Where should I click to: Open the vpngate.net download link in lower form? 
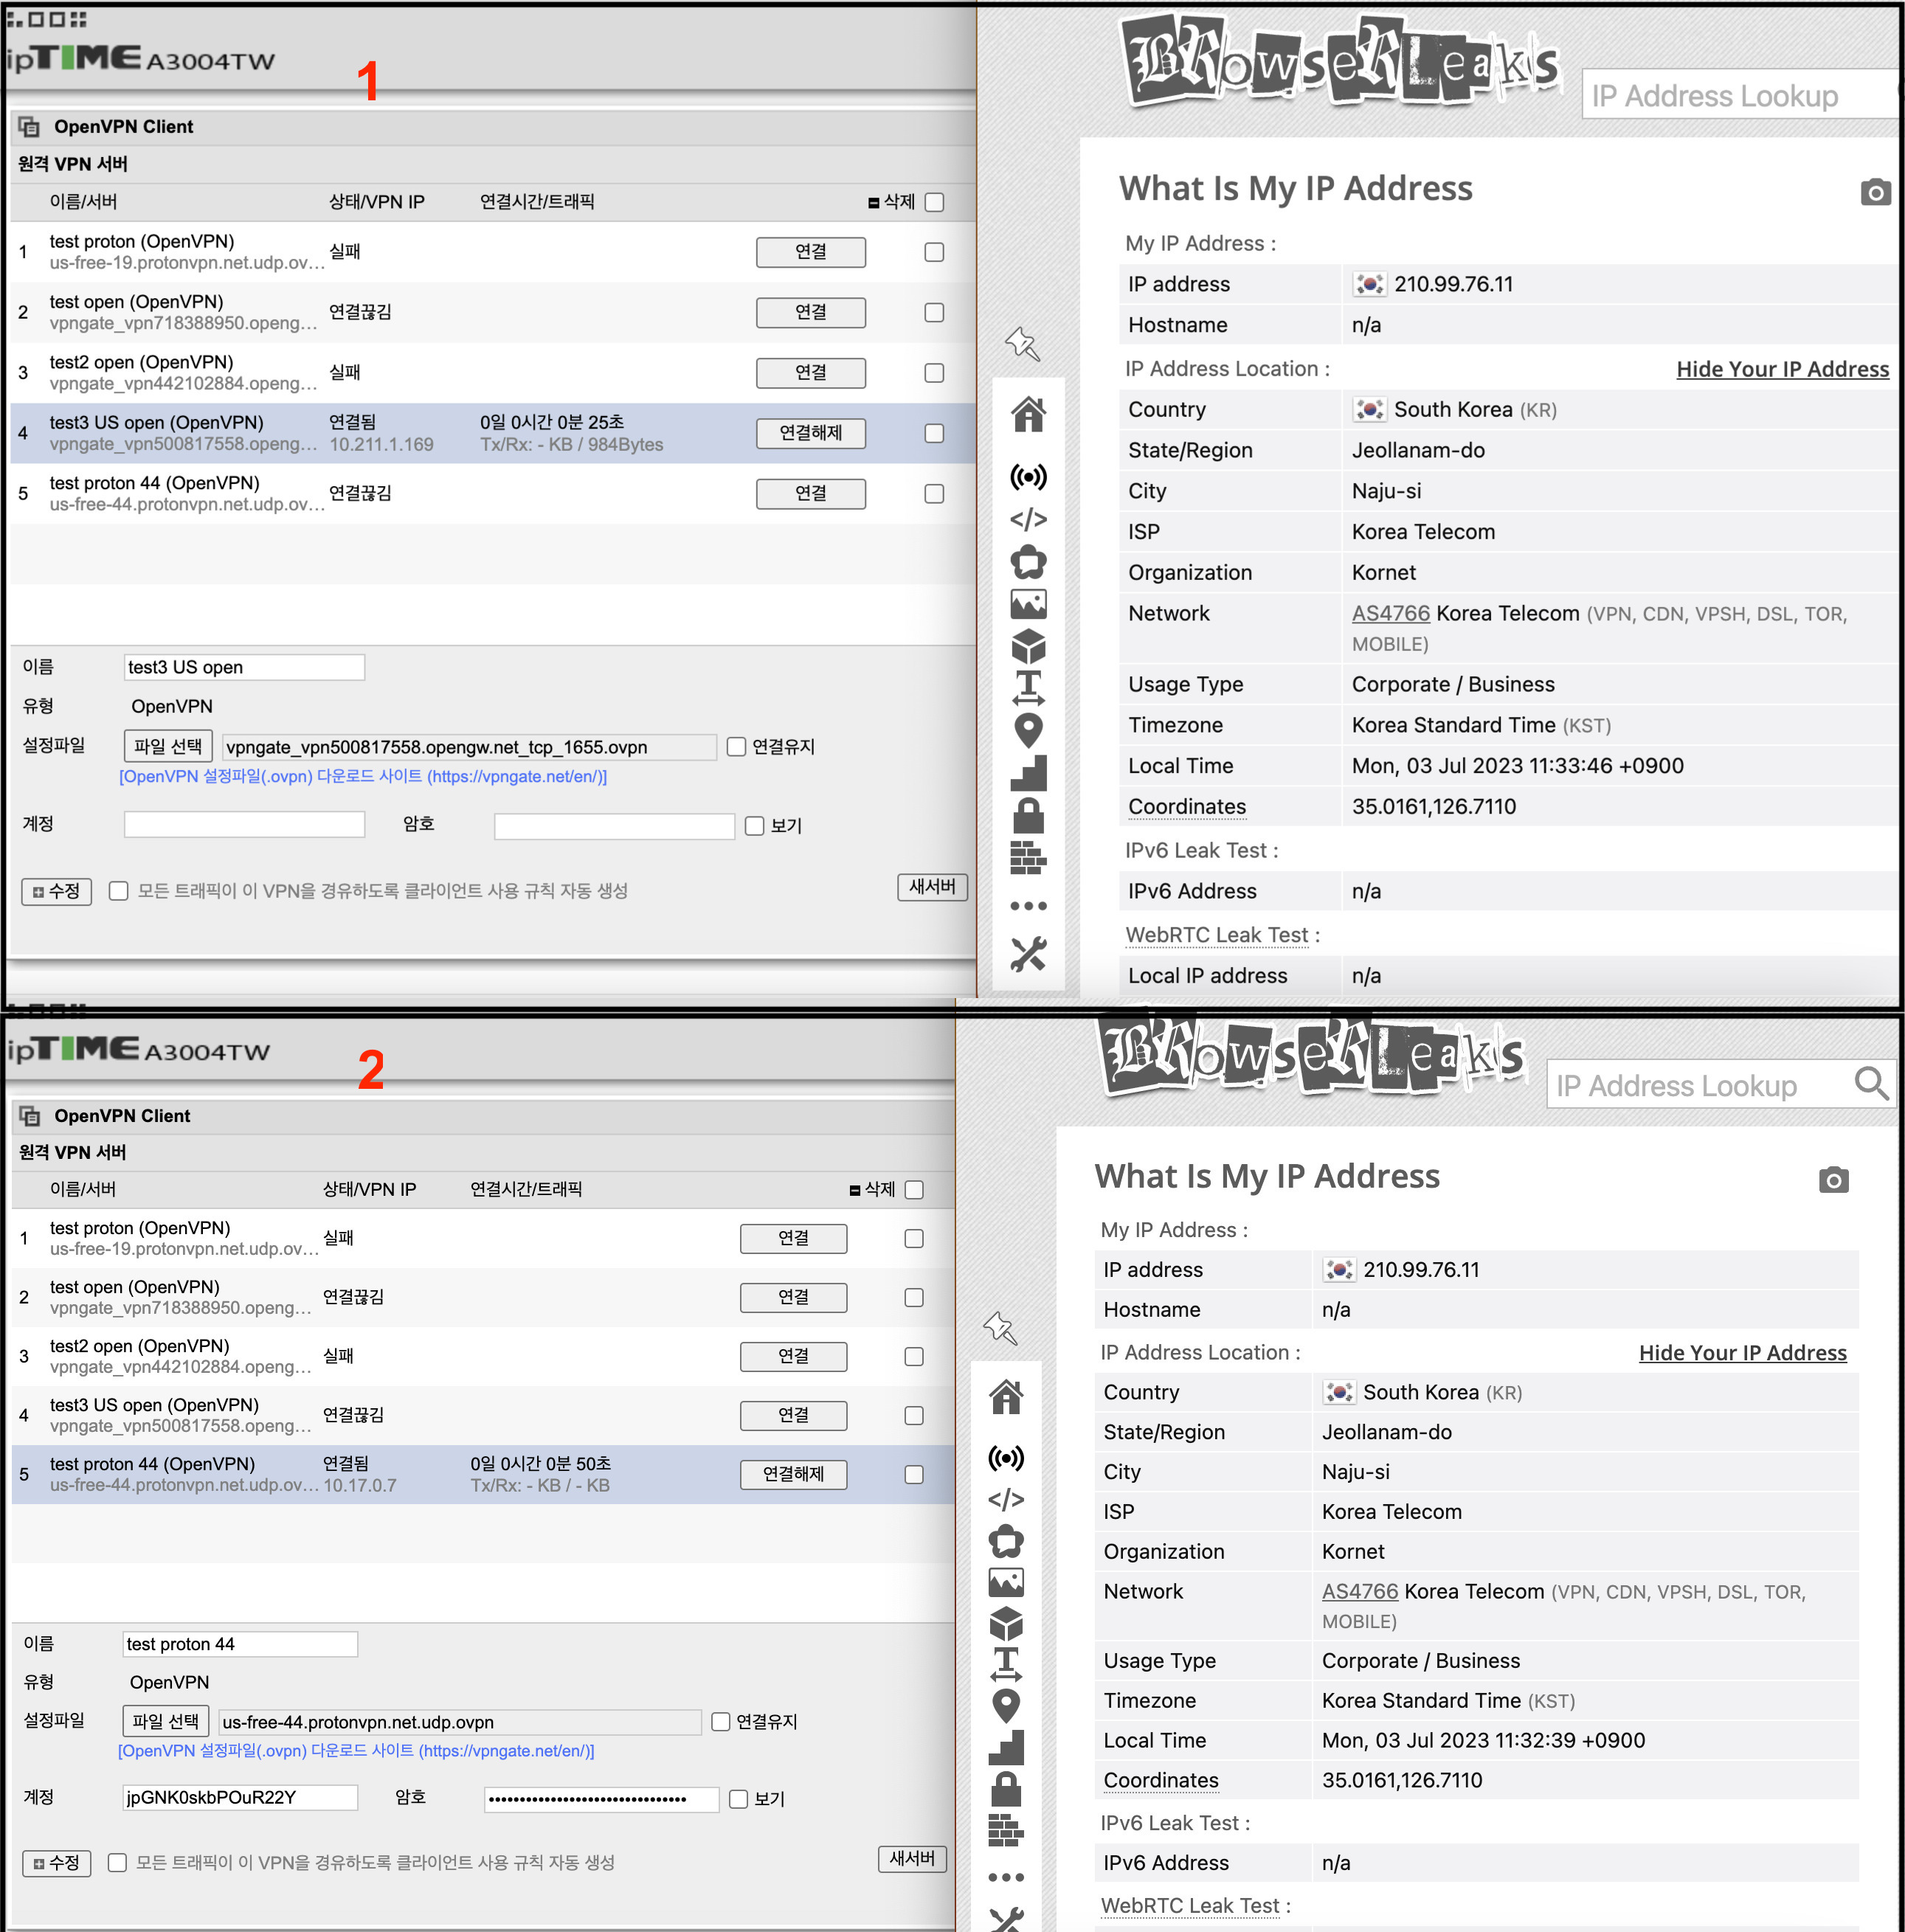click(356, 1751)
